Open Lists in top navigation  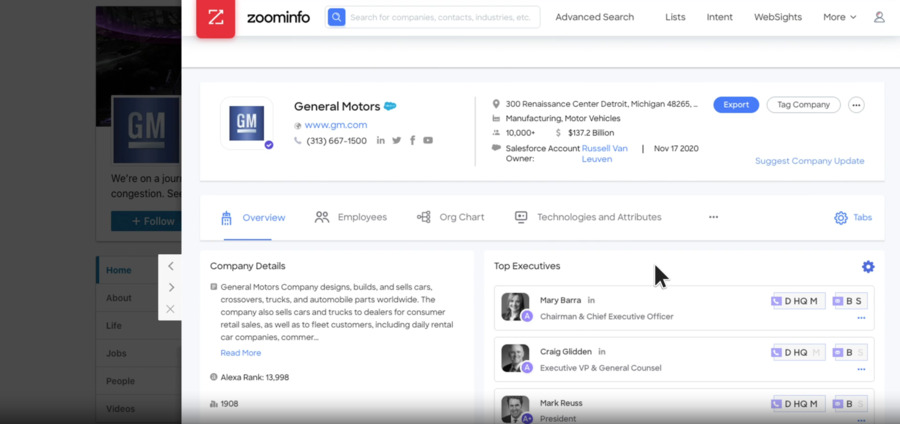(675, 17)
